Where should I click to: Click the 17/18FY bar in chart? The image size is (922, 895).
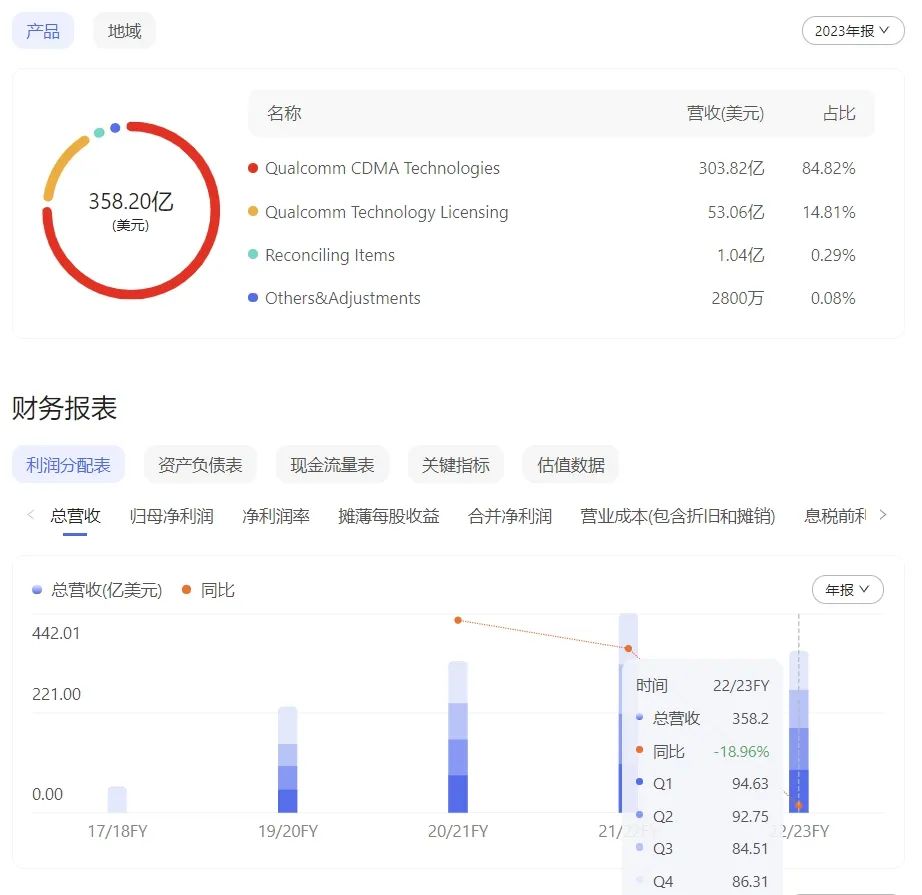[x=117, y=800]
